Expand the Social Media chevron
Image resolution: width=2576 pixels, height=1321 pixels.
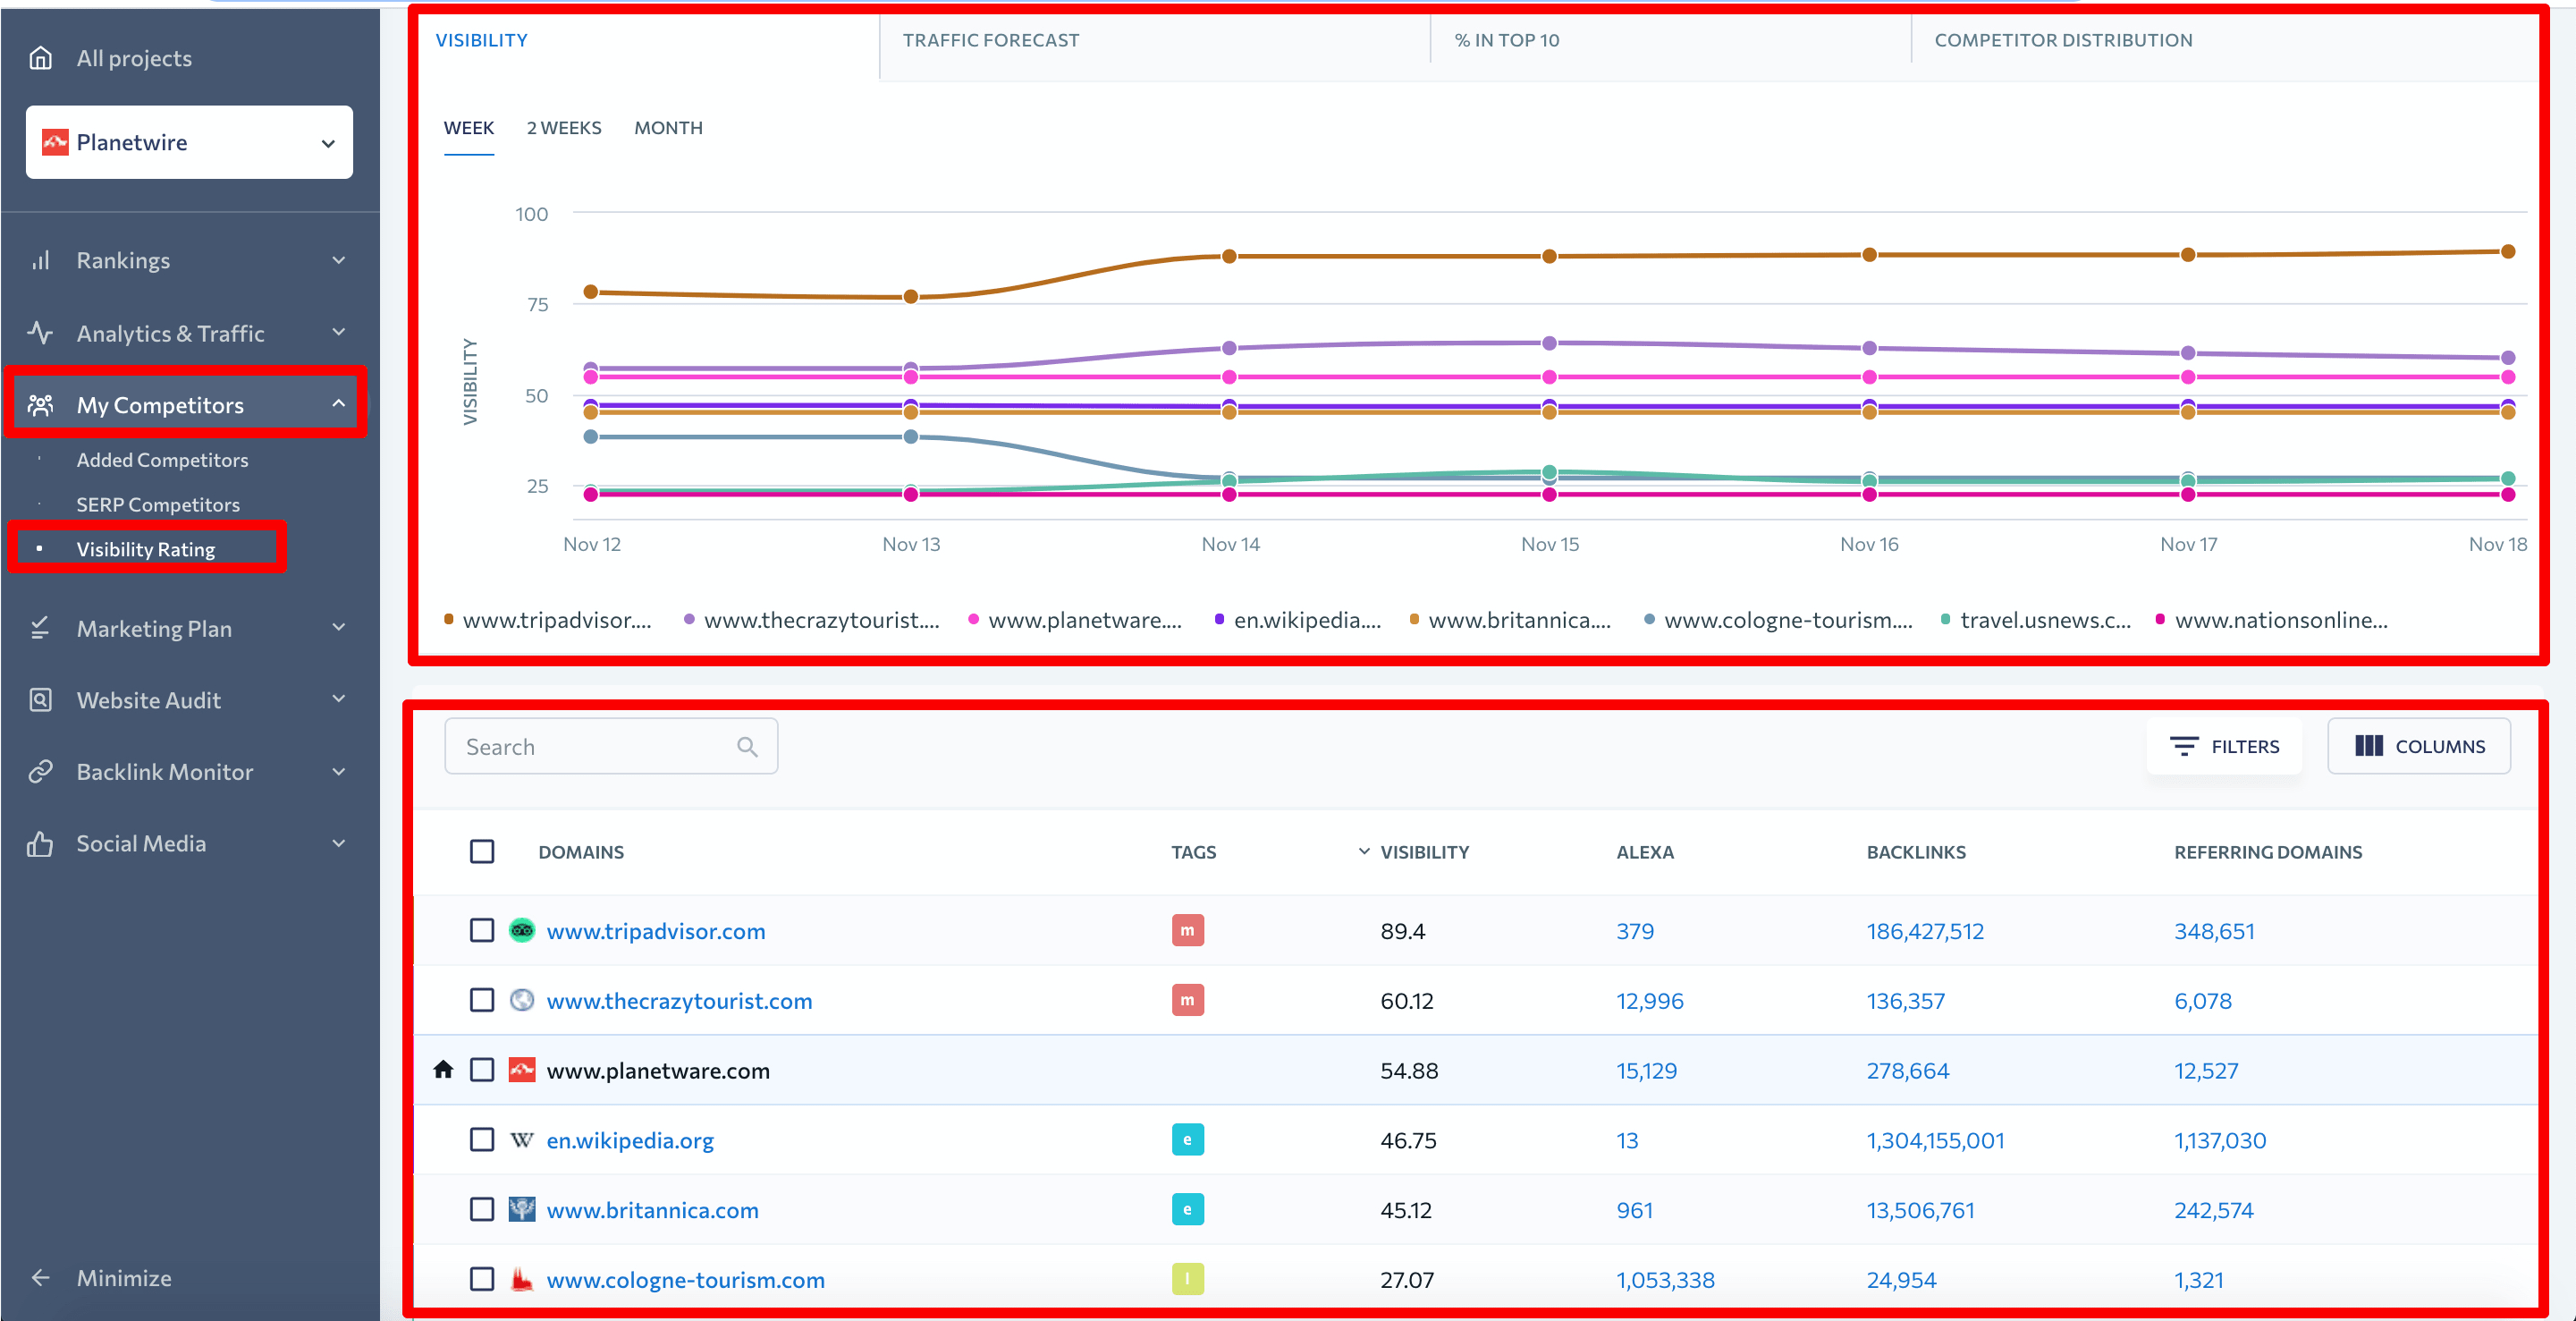point(339,844)
